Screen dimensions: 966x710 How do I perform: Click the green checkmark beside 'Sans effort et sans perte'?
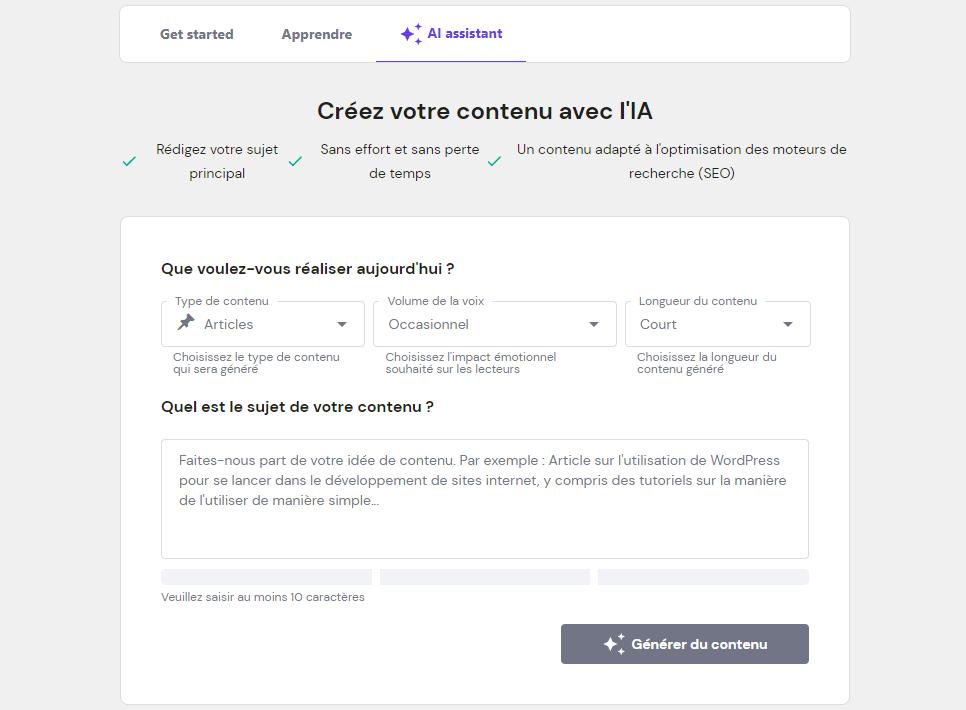coord(295,160)
